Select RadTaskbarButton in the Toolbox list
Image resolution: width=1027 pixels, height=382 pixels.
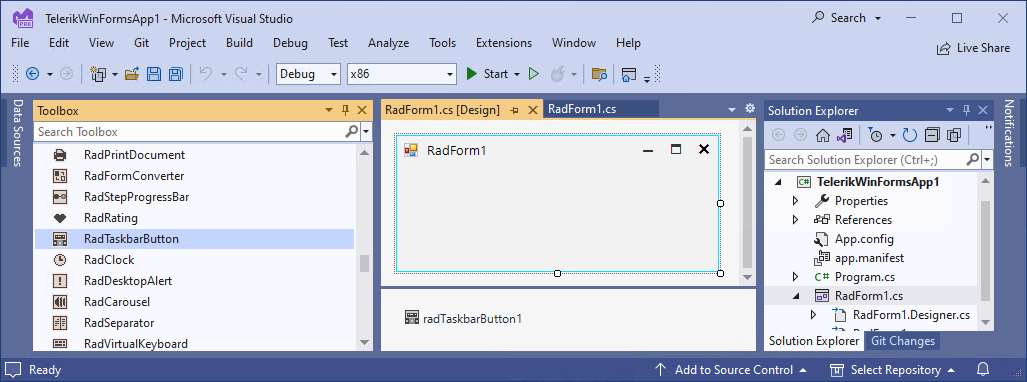(194, 239)
